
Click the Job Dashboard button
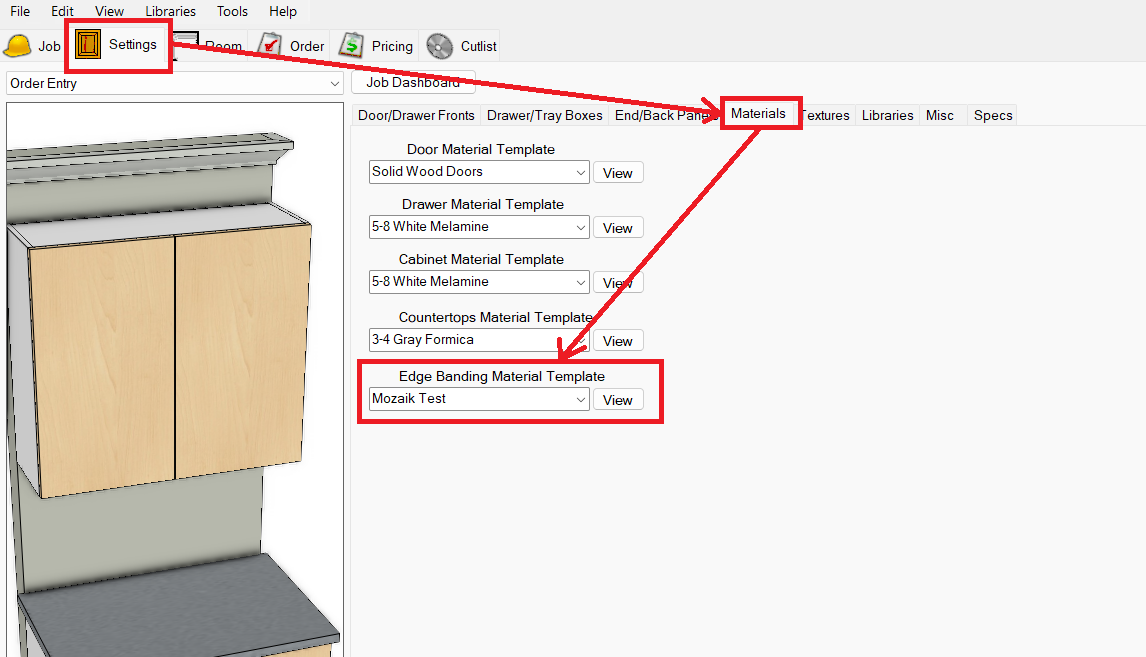tap(412, 83)
